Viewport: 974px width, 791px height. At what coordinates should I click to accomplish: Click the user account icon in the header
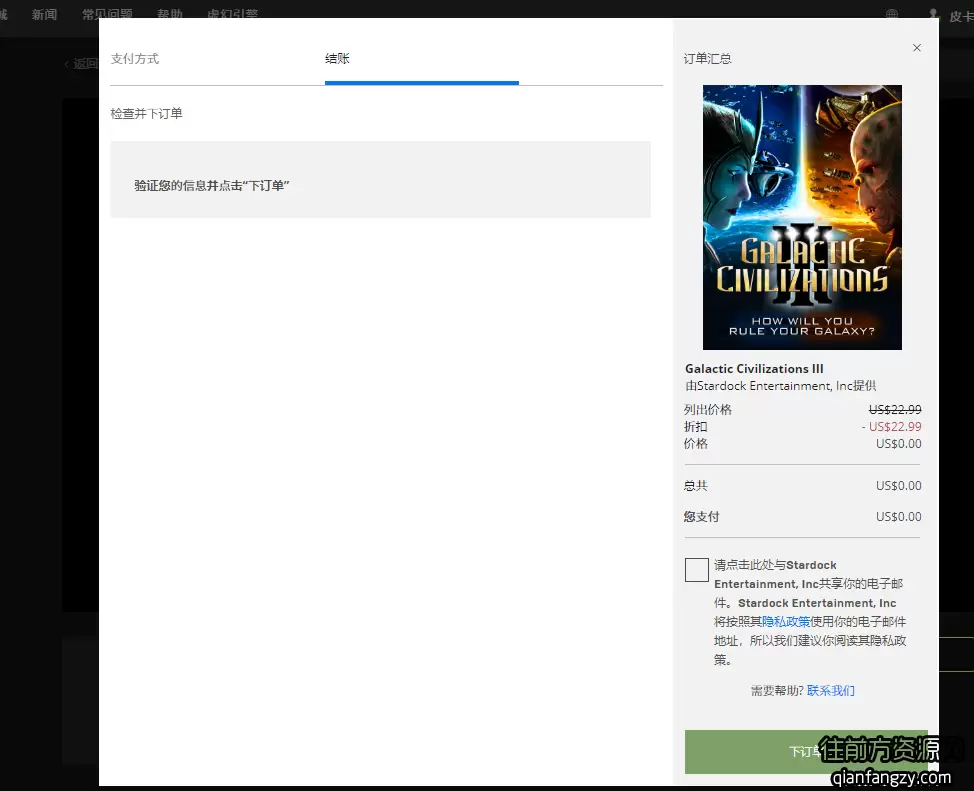click(933, 14)
